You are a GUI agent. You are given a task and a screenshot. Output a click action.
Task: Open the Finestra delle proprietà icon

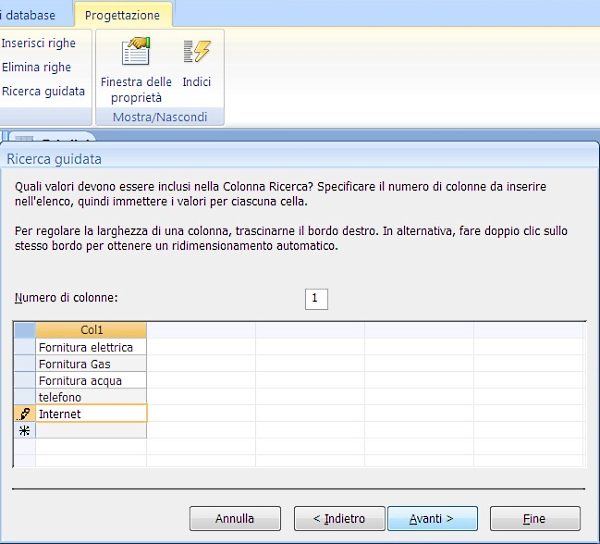[136, 53]
